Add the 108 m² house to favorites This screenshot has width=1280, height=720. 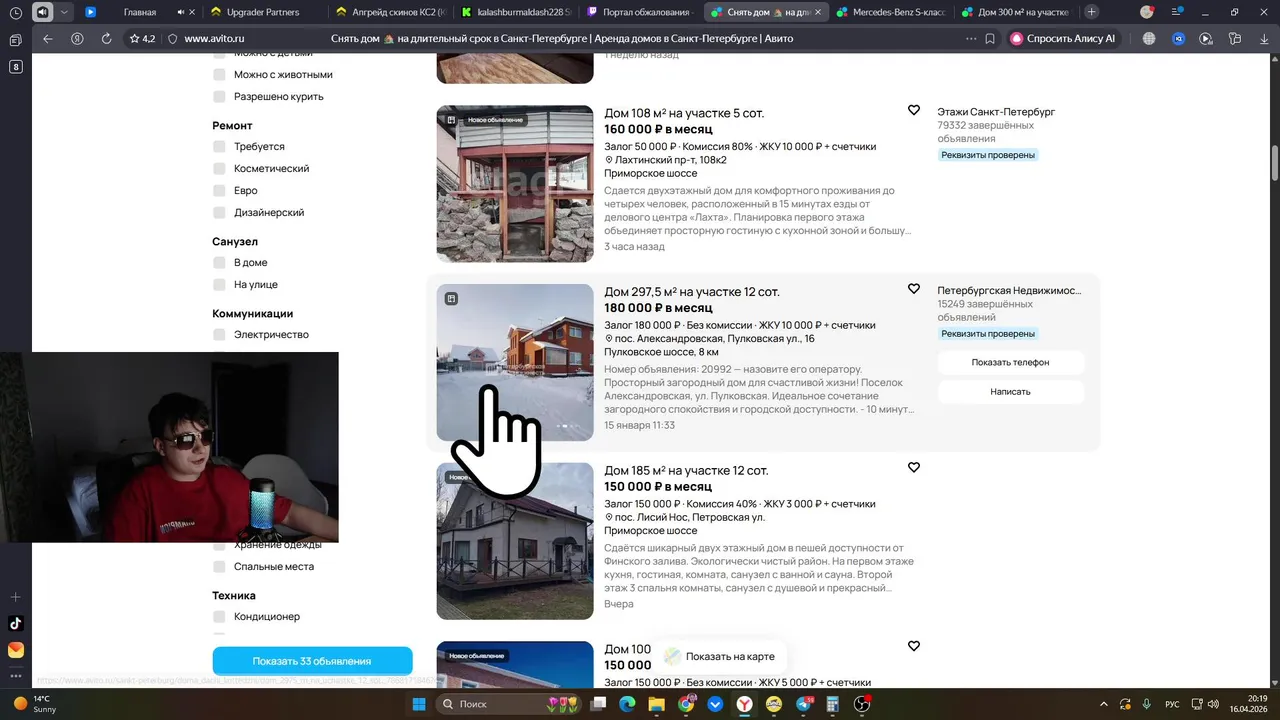(913, 110)
